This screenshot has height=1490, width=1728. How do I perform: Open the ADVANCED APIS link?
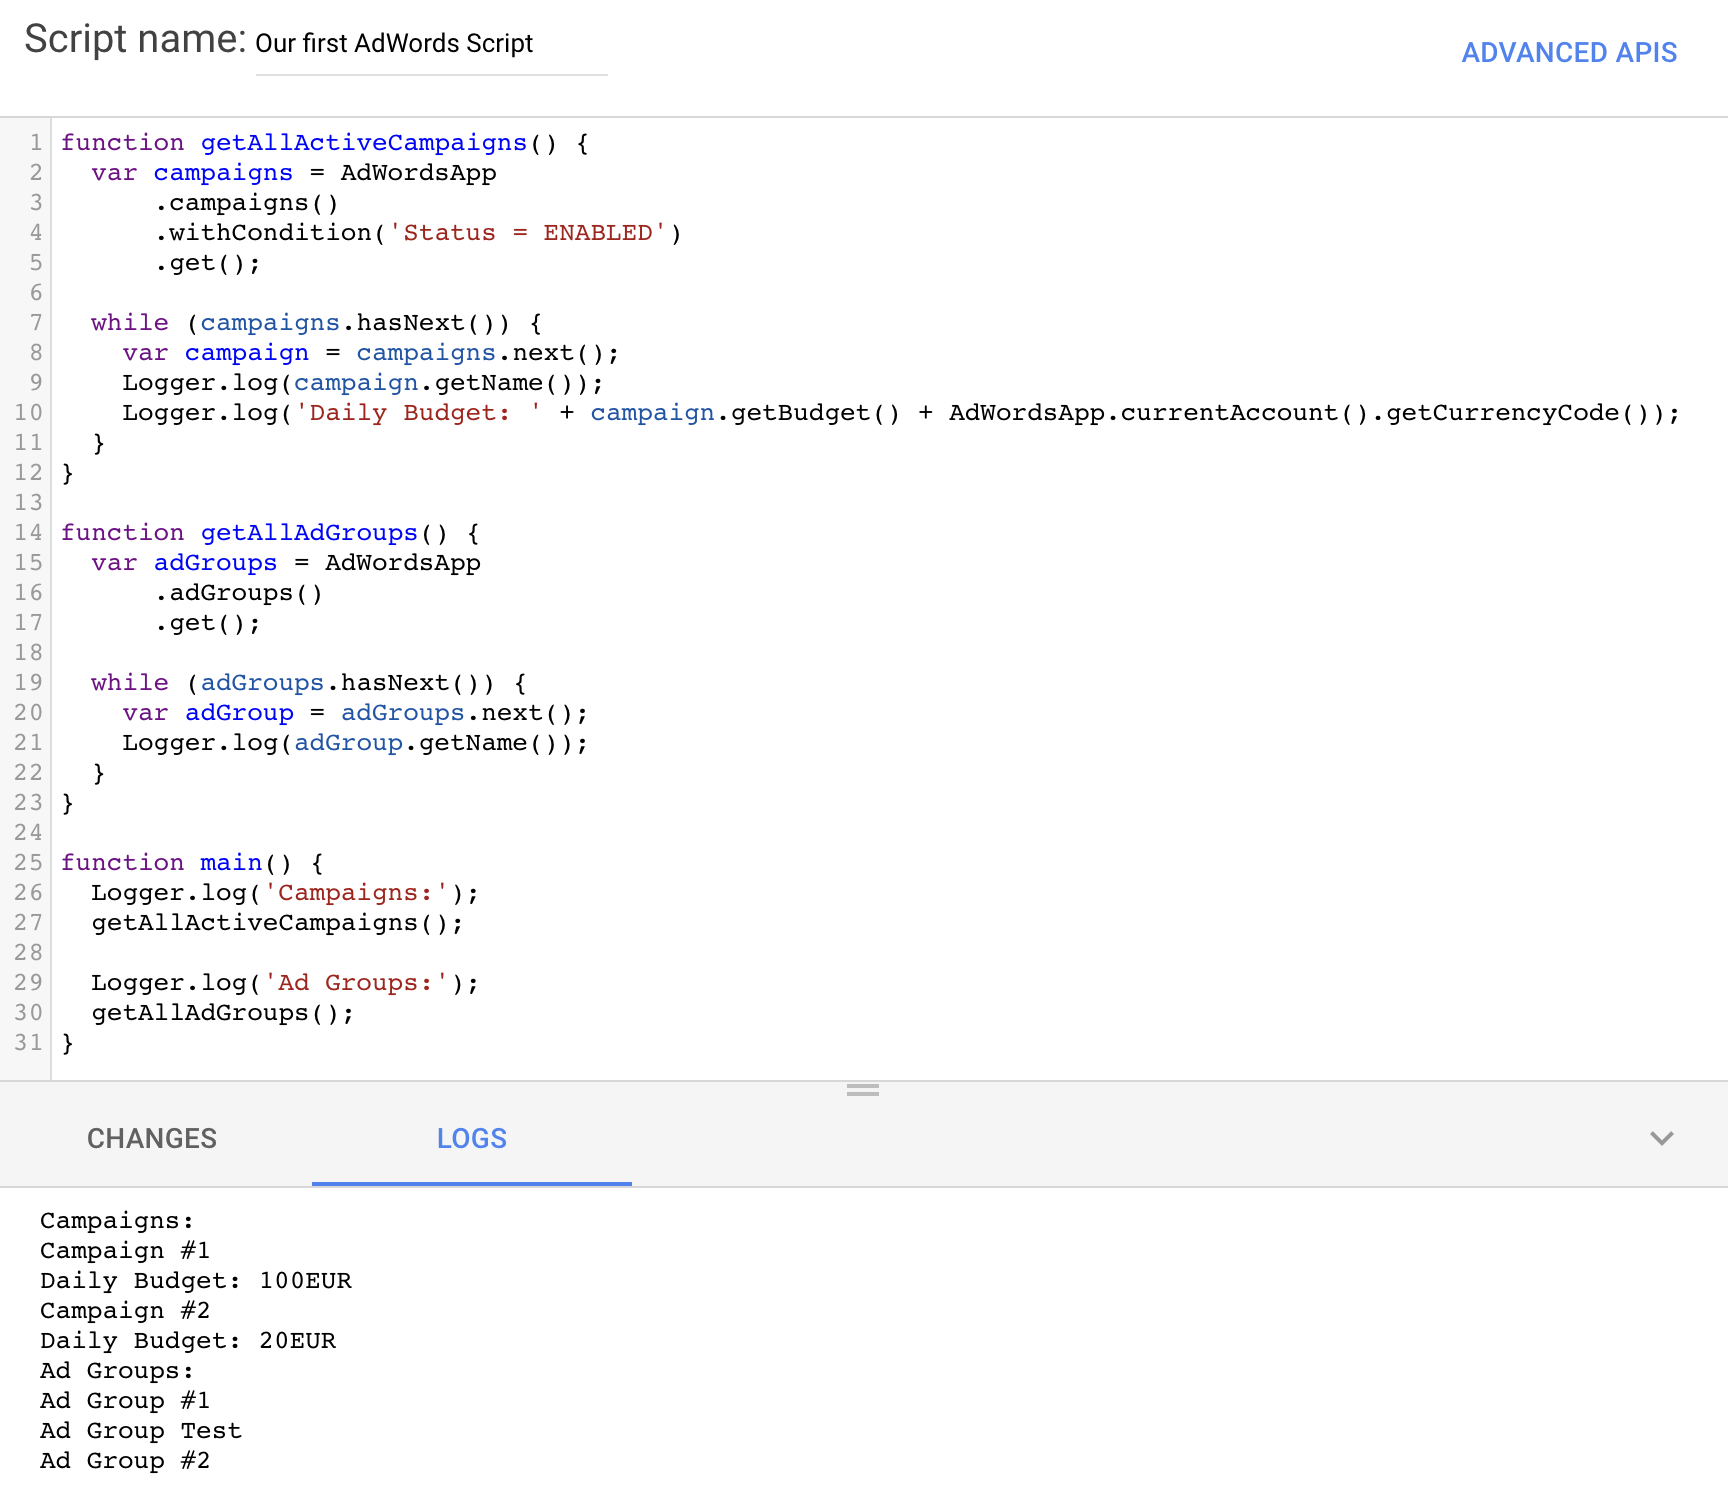click(1568, 53)
